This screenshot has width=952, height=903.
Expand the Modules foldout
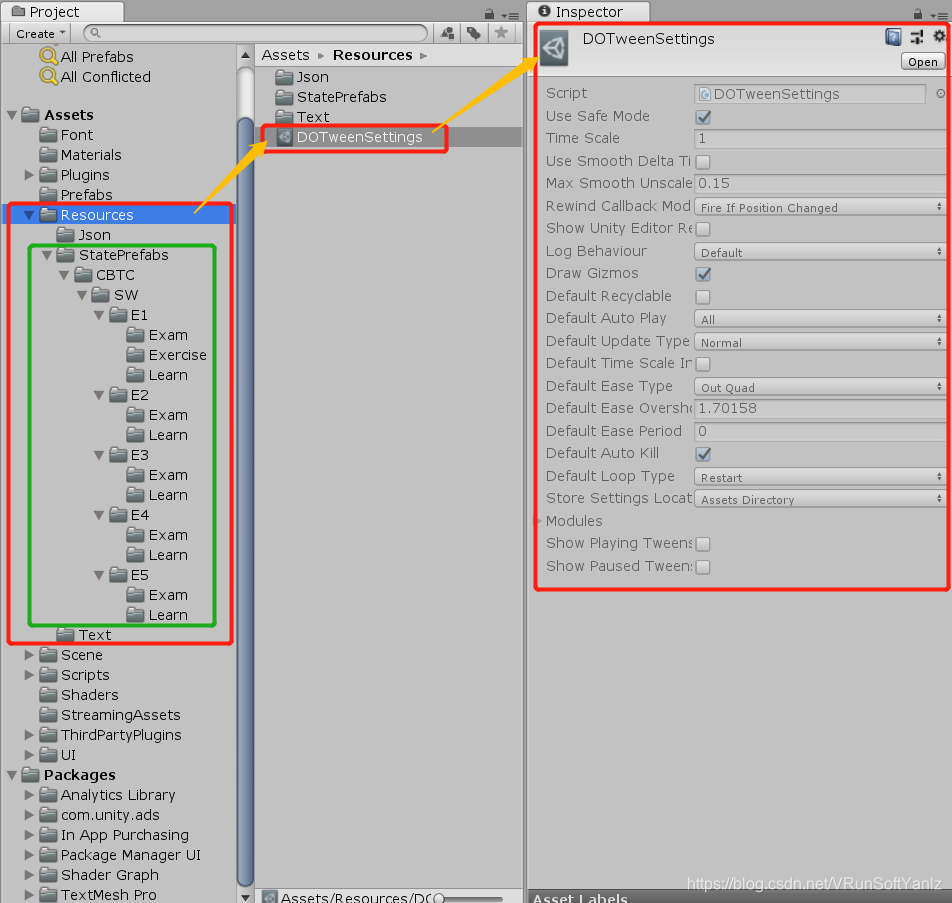tap(539, 521)
